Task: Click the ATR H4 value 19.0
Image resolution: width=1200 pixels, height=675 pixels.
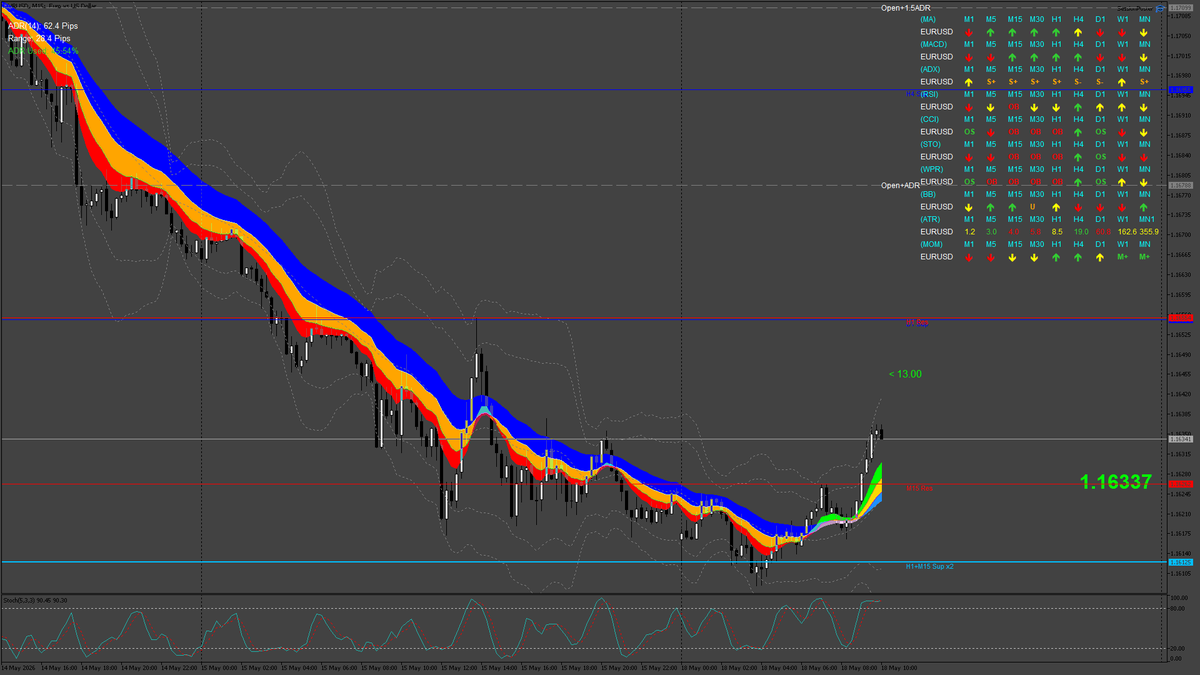Action: [x=1080, y=232]
